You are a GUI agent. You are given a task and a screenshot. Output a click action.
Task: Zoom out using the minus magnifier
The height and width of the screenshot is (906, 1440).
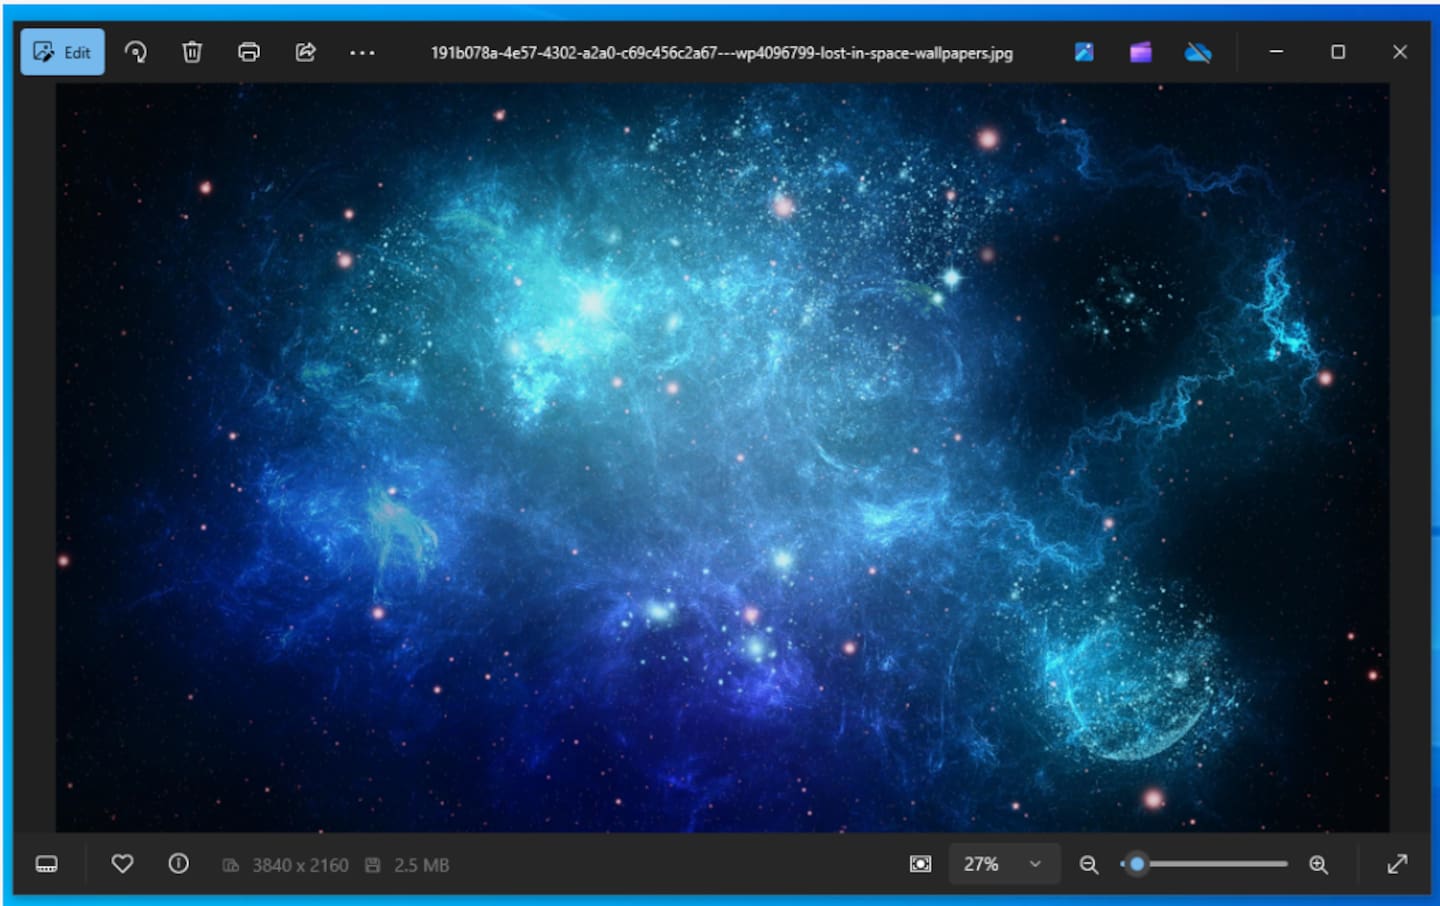(x=1089, y=864)
